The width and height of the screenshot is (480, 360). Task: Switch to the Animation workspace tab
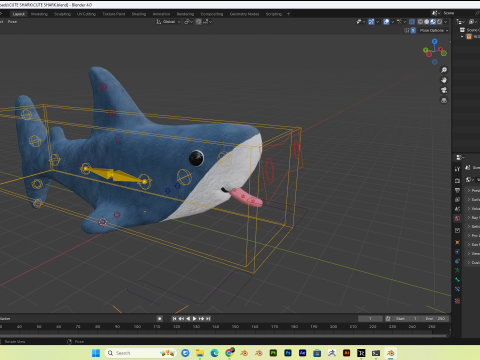(x=161, y=14)
